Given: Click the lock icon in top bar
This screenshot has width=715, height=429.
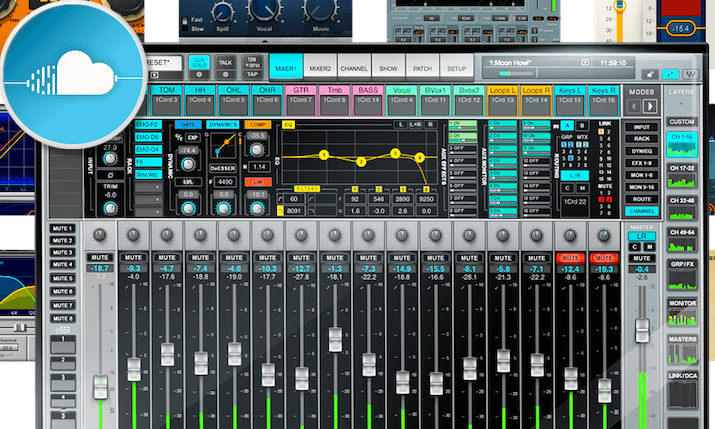Looking at the screenshot, I should click(650, 74).
